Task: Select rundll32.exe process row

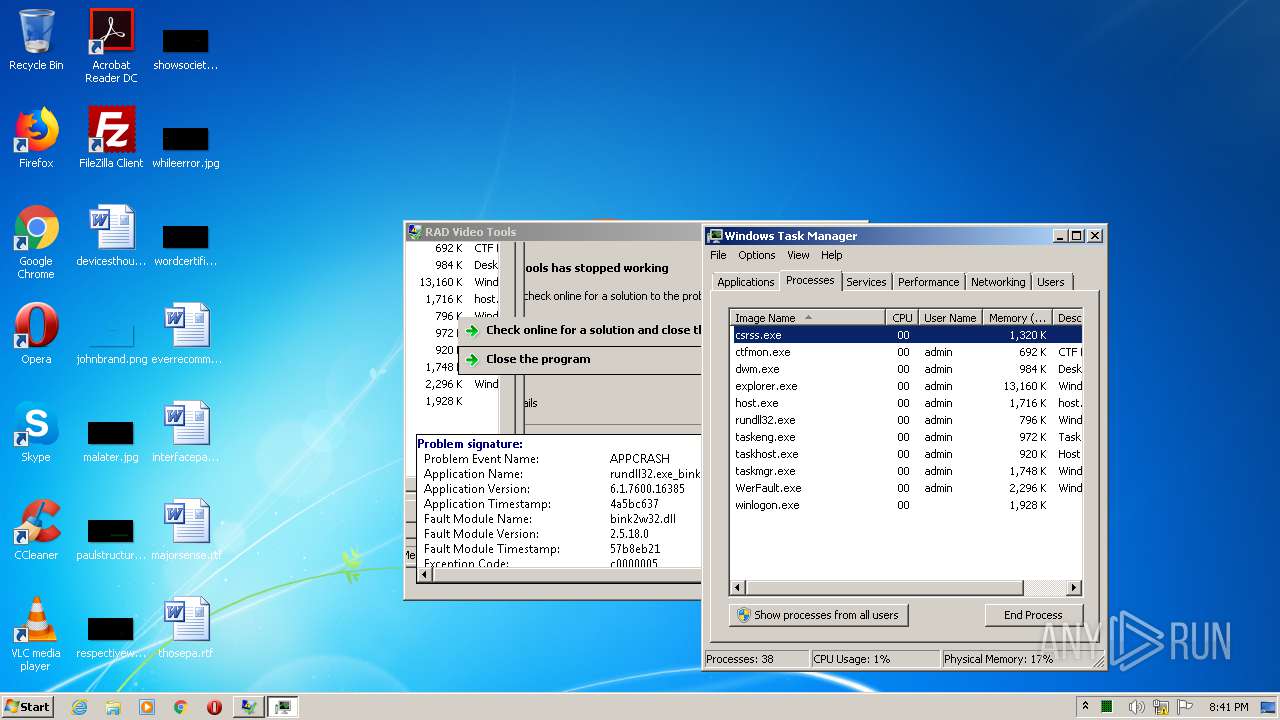Action: click(x=906, y=420)
